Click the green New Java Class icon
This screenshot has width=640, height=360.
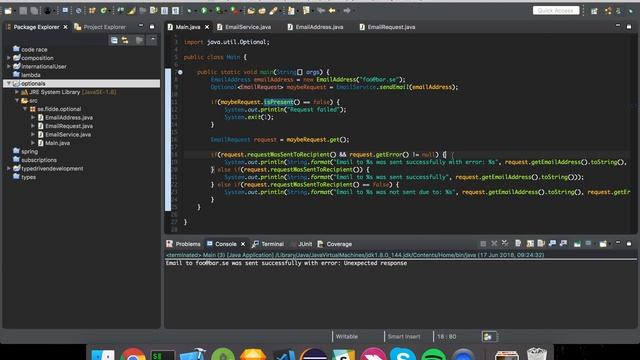click(103, 11)
